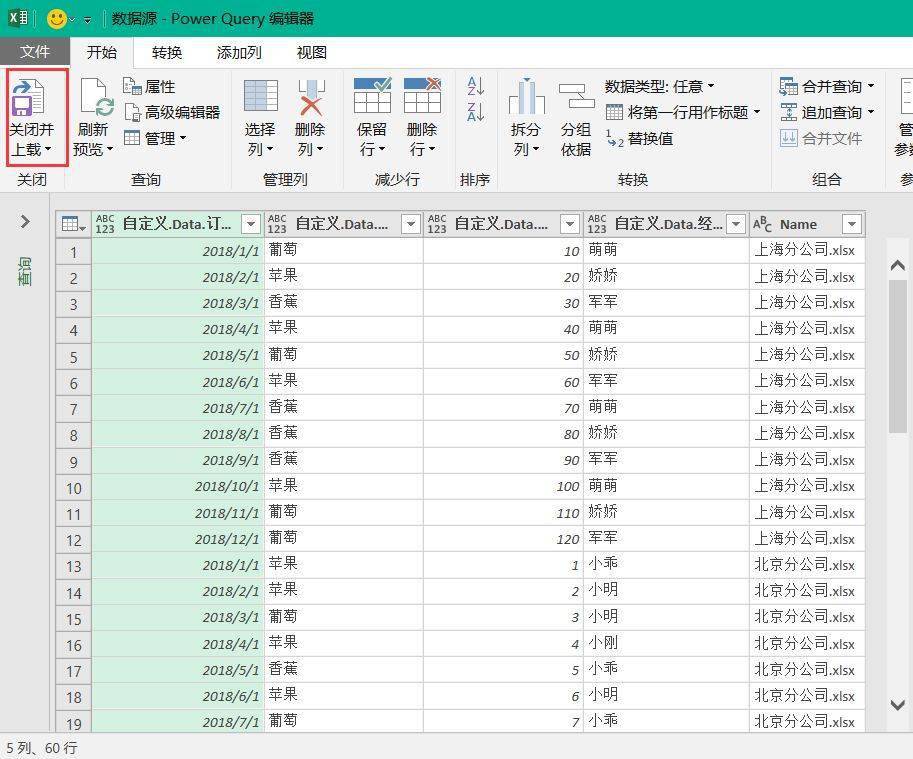Switch to the View (视图) tab
Screen dimensions: 913x759
(x=312, y=52)
